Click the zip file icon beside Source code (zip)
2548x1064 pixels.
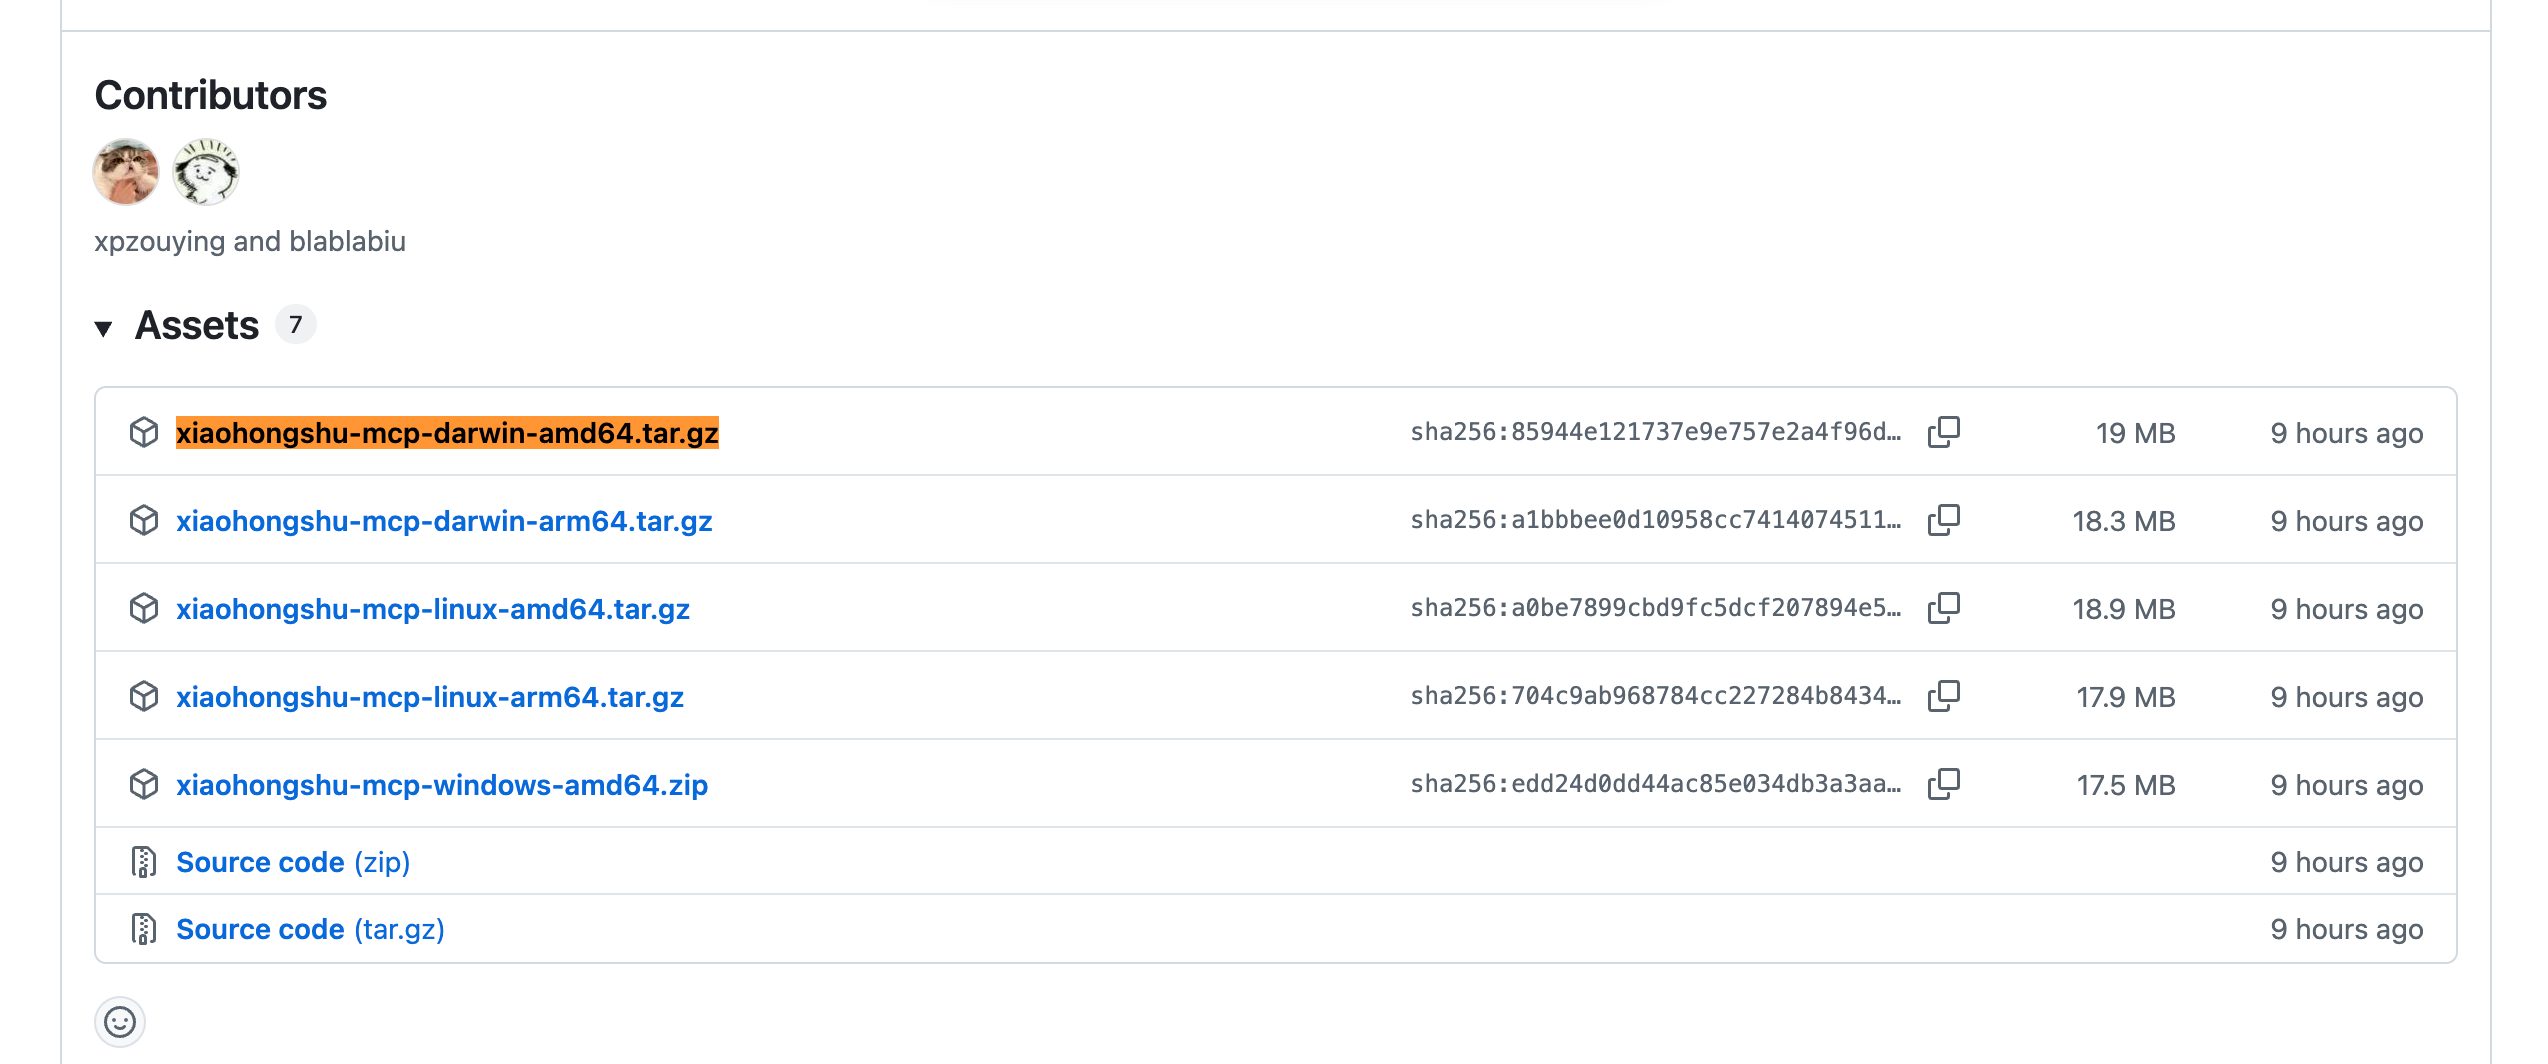[x=144, y=862]
